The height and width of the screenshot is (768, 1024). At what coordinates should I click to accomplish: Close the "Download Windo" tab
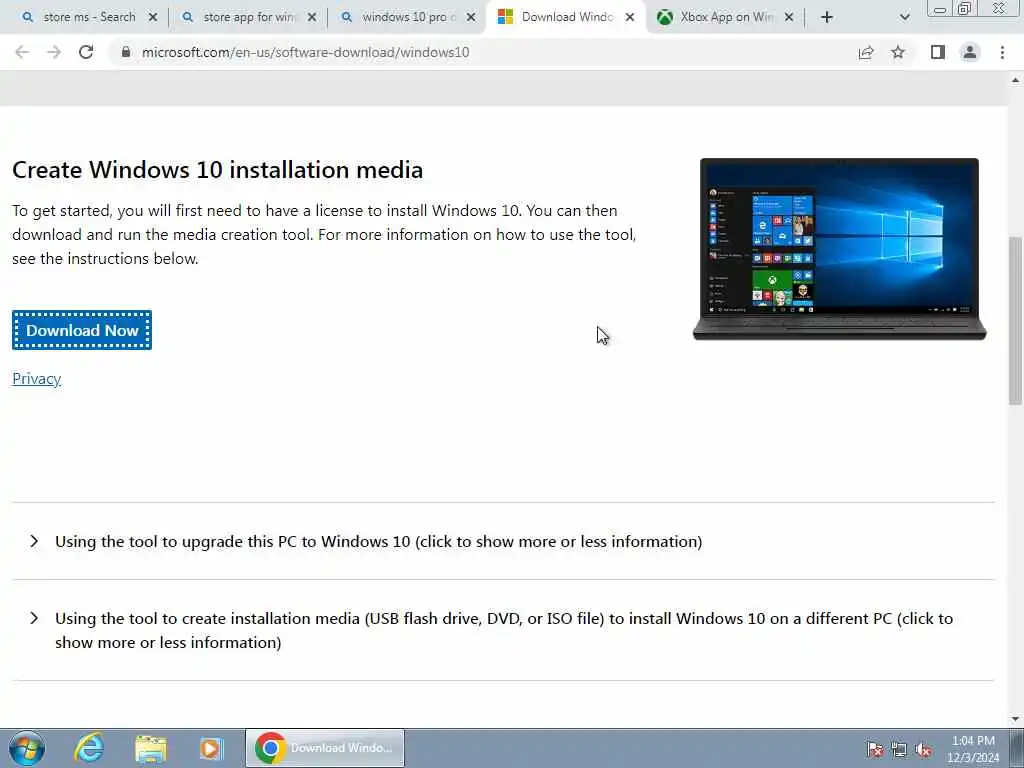point(630,18)
